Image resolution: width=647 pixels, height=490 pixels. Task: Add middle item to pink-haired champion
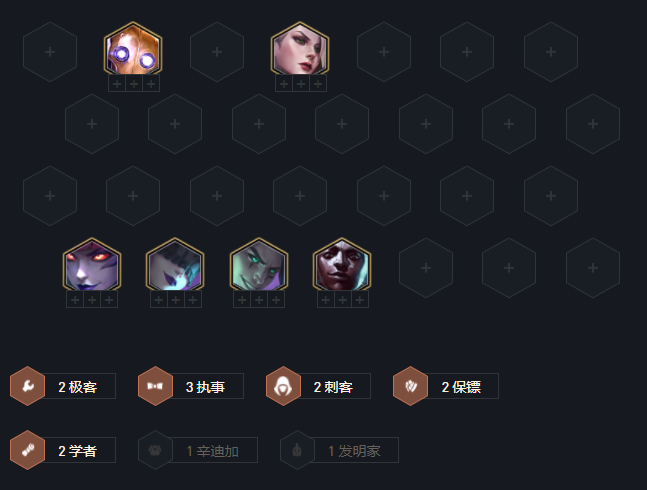301,84
